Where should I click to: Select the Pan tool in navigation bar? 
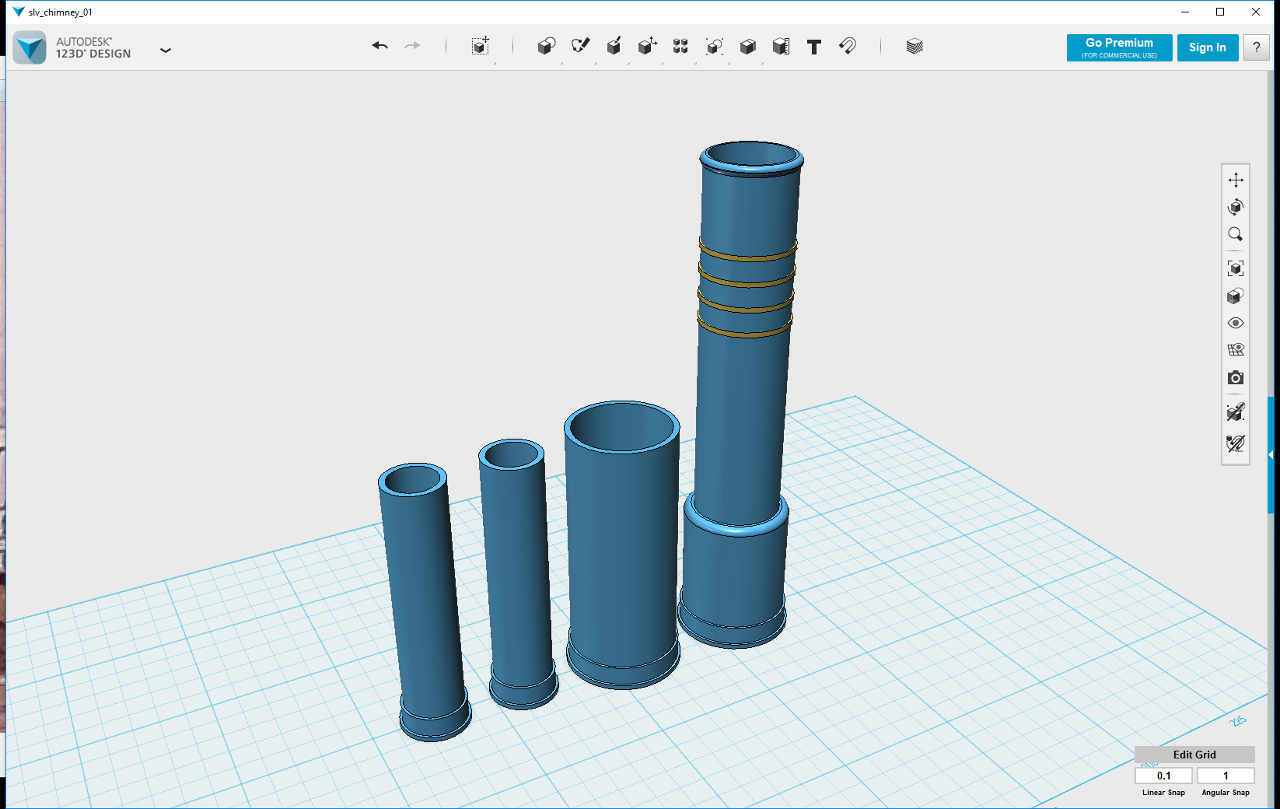pyautogui.click(x=1236, y=180)
